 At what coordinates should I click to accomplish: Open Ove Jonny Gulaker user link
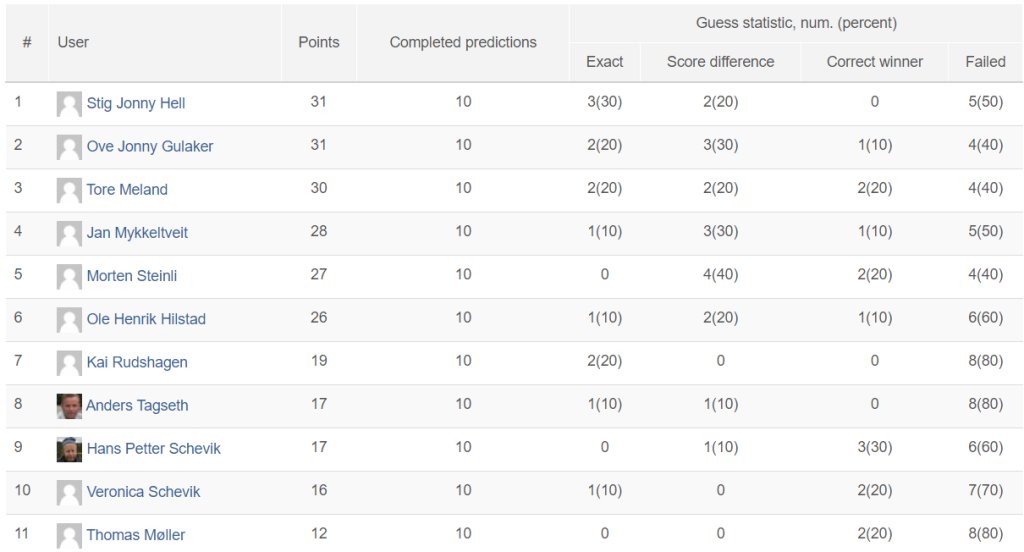click(x=150, y=146)
